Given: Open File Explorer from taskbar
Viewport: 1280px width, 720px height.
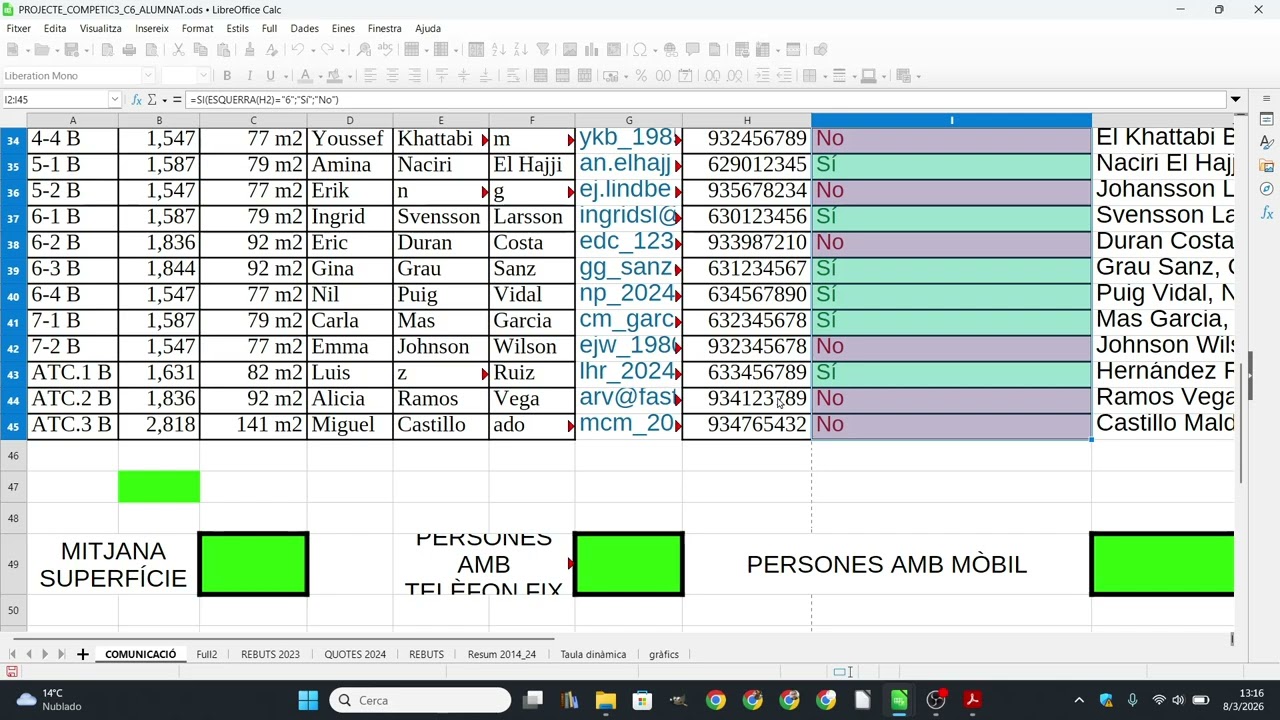Looking at the screenshot, I should pyautogui.click(x=606, y=700).
